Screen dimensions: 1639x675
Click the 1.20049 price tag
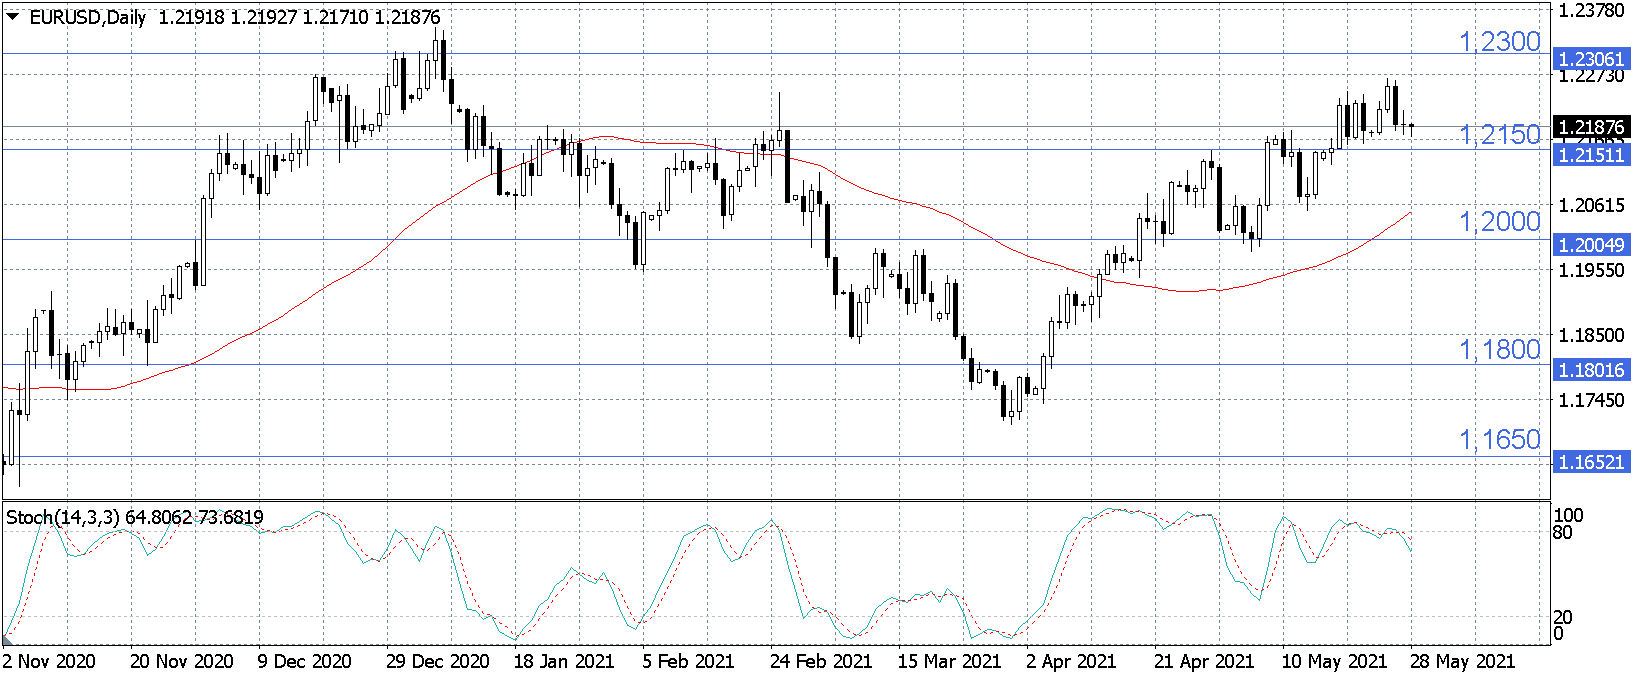pyautogui.click(x=1592, y=245)
